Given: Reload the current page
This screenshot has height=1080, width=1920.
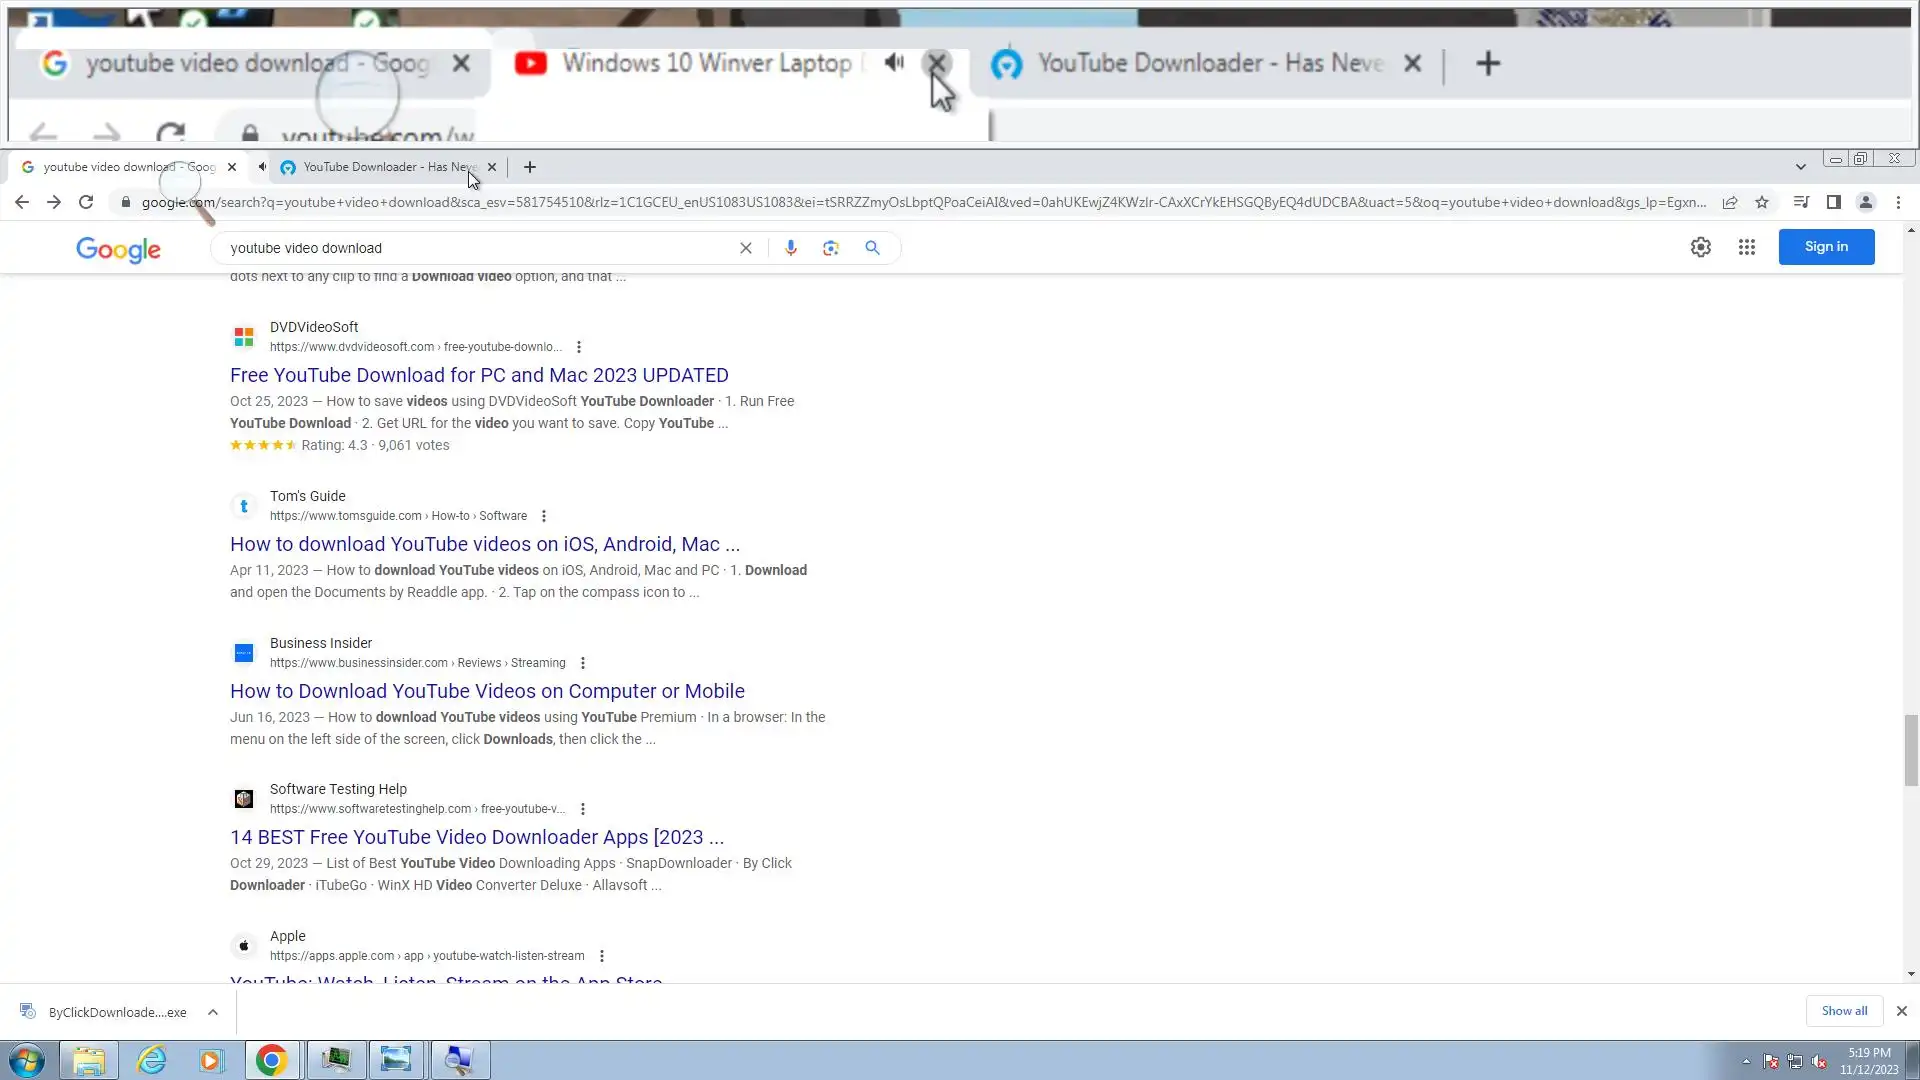Looking at the screenshot, I should point(86,202).
